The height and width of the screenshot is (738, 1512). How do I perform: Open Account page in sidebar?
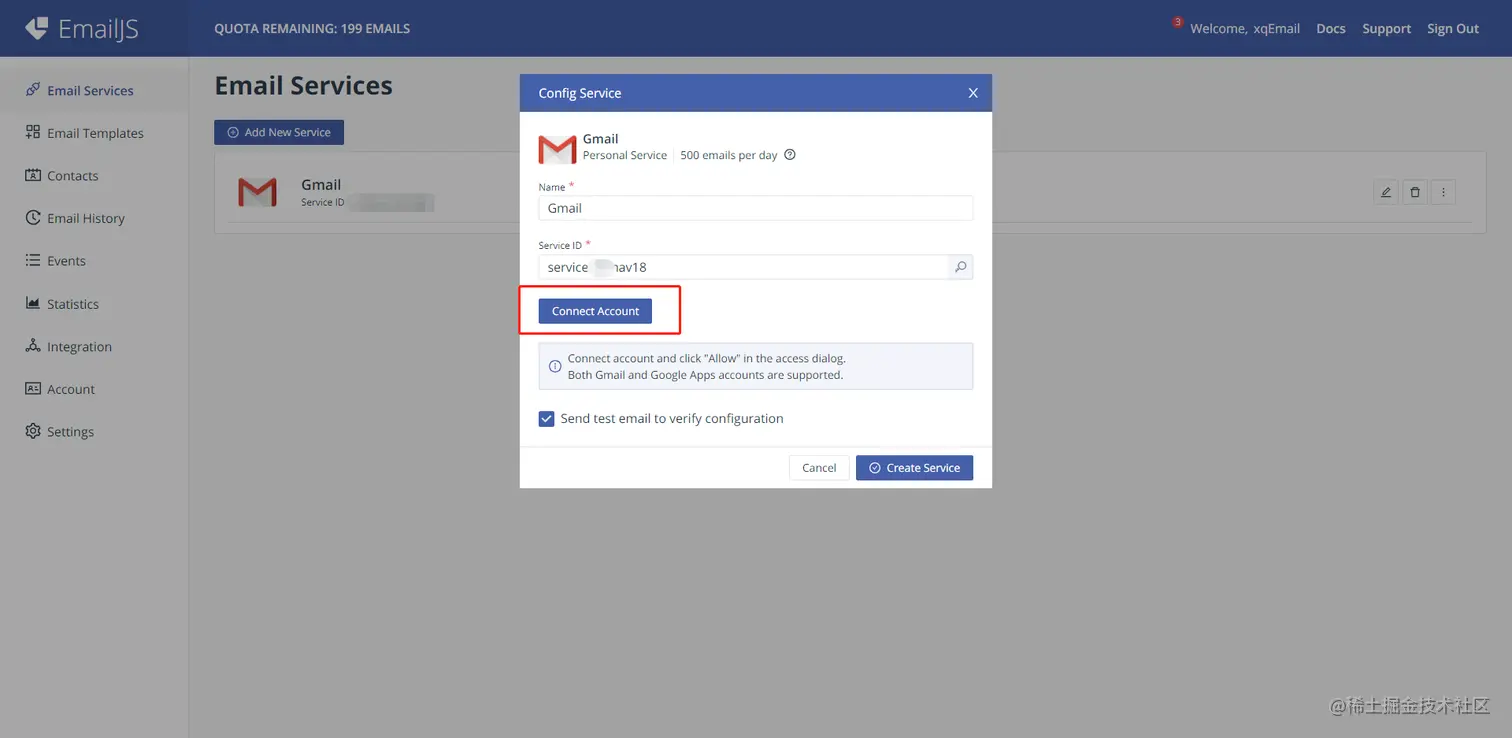(71, 389)
